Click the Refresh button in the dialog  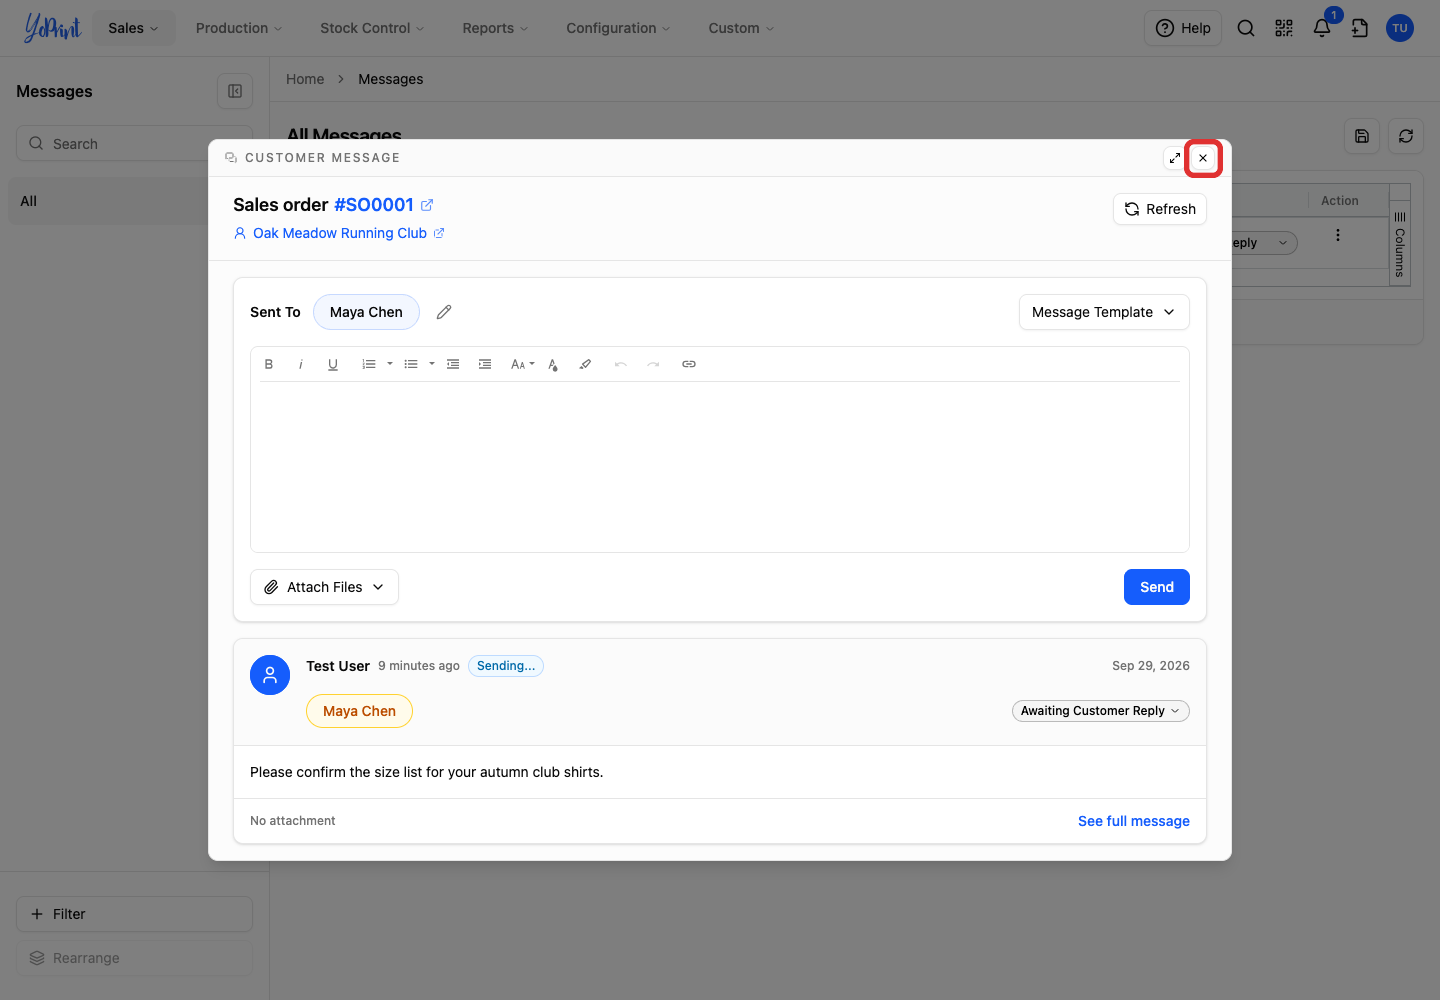(x=1160, y=209)
